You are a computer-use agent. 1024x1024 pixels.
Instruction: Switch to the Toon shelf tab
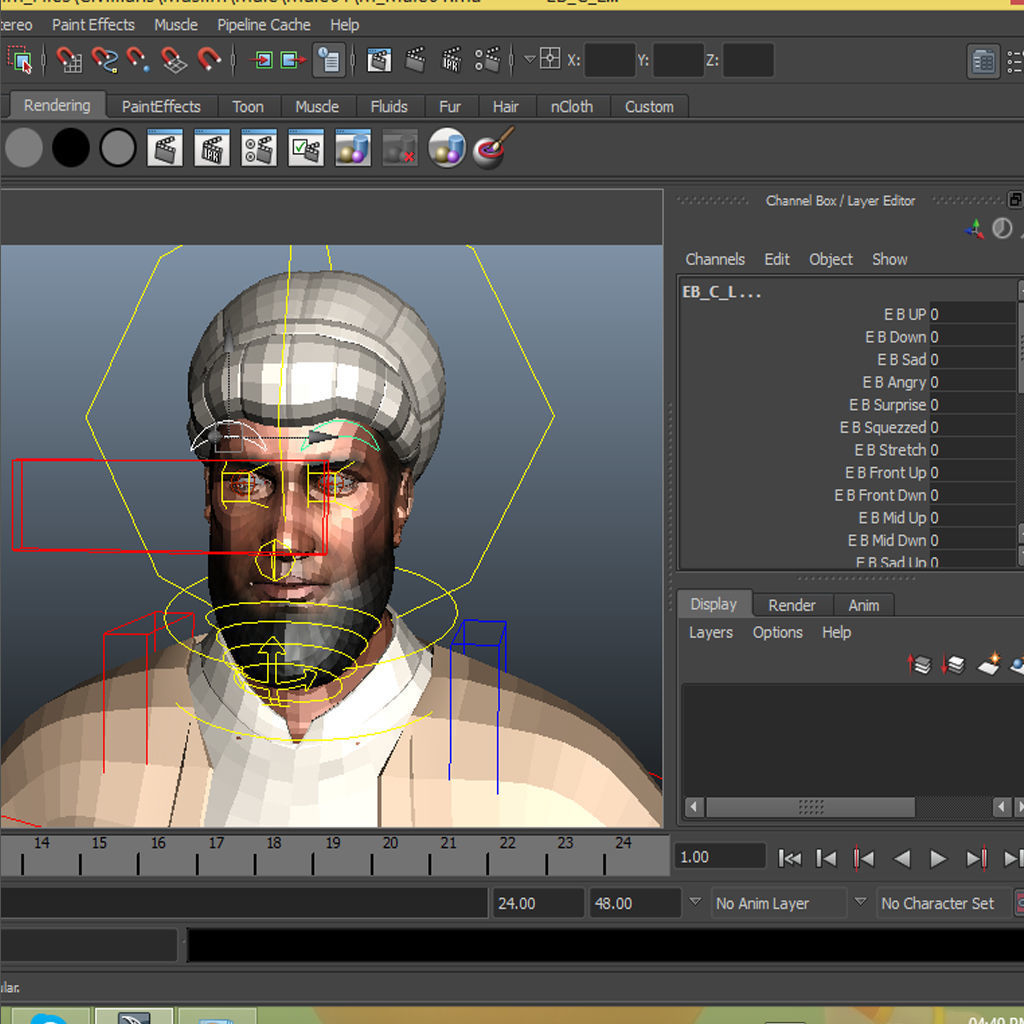click(x=248, y=106)
